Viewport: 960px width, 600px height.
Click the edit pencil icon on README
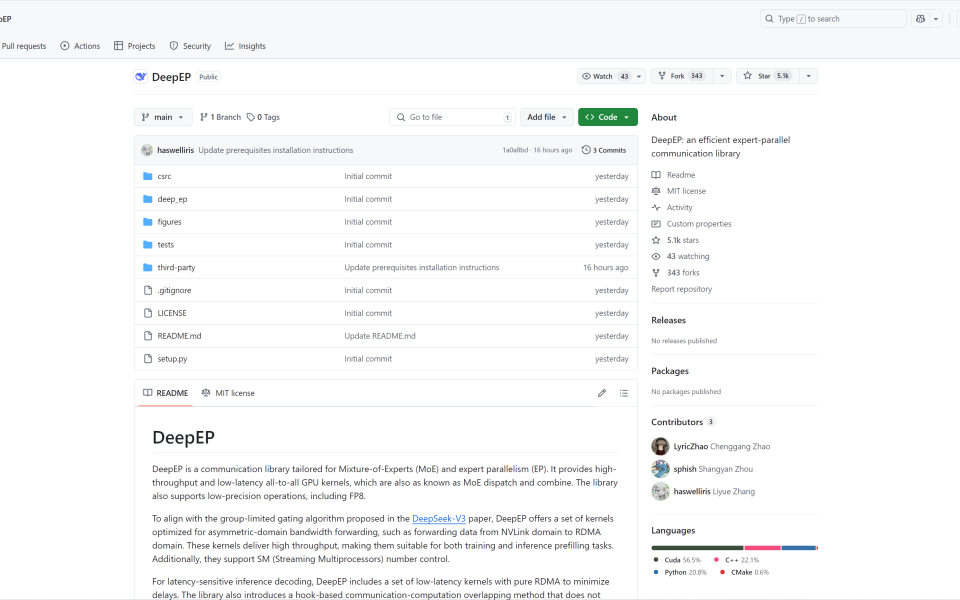[x=602, y=393]
